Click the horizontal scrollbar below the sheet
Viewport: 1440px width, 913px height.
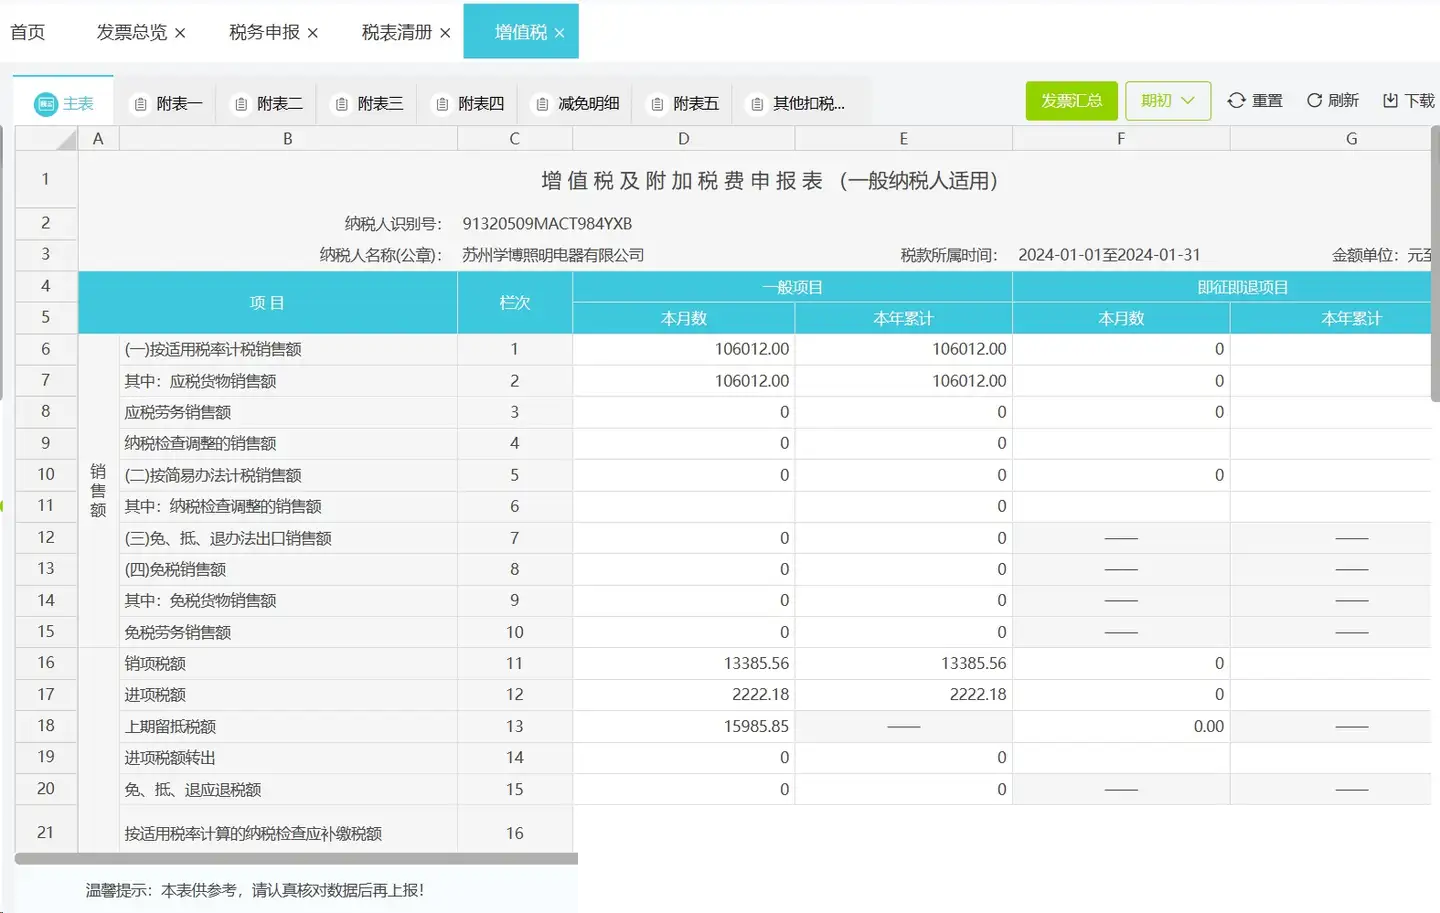point(296,858)
